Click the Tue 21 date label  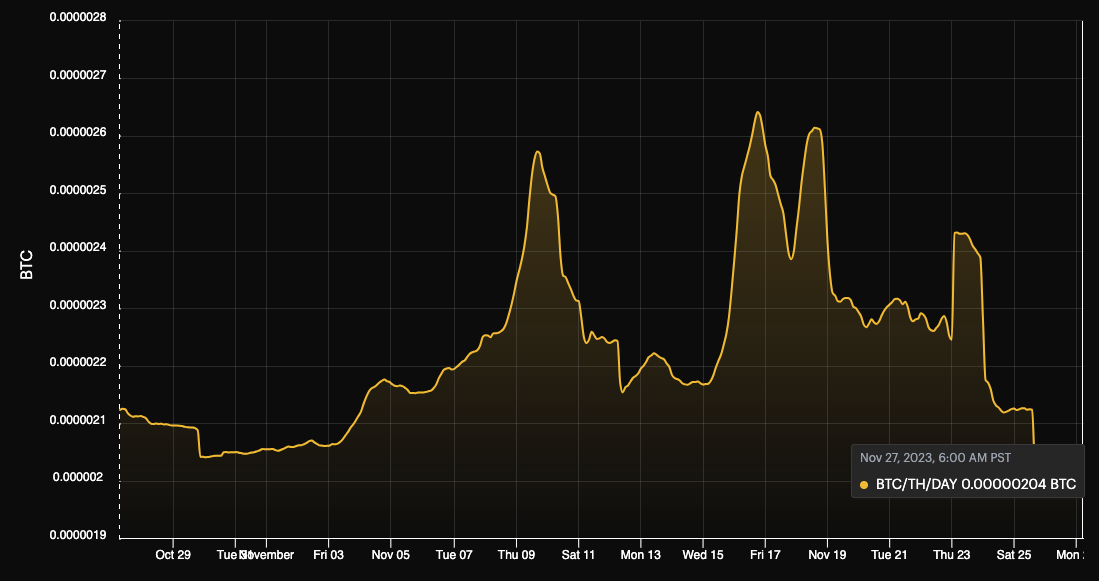click(x=889, y=555)
